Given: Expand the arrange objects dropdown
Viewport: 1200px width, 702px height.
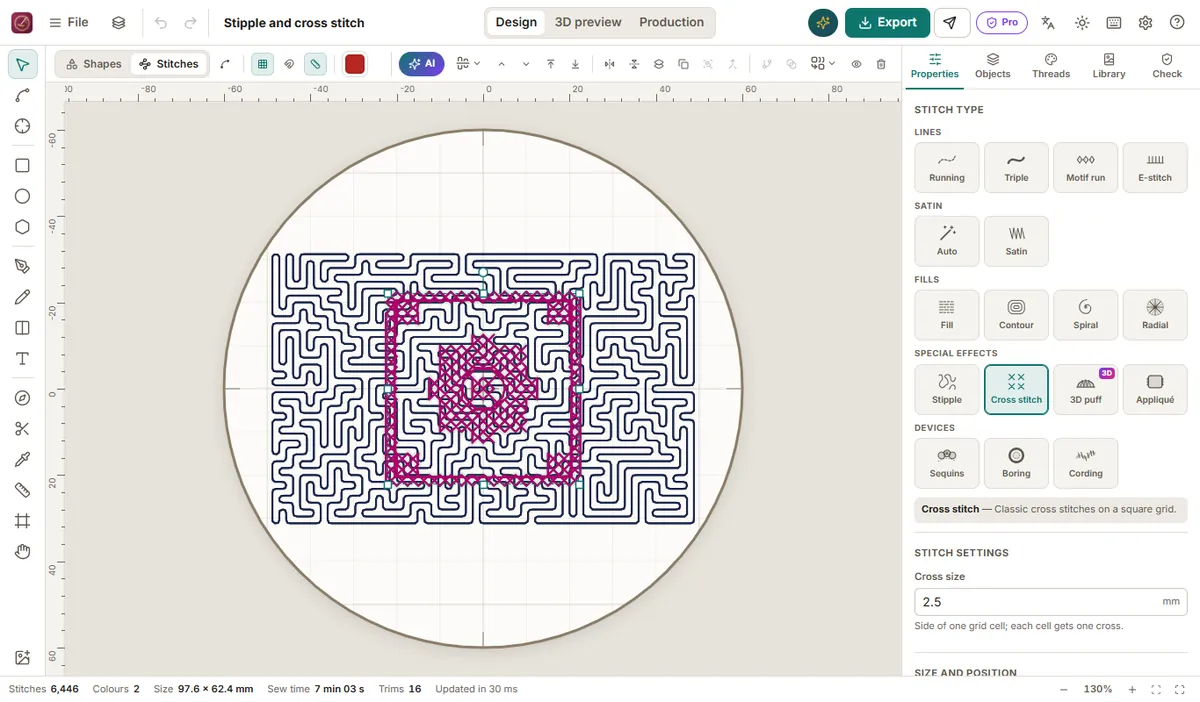Looking at the screenshot, I should click(823, 64).
